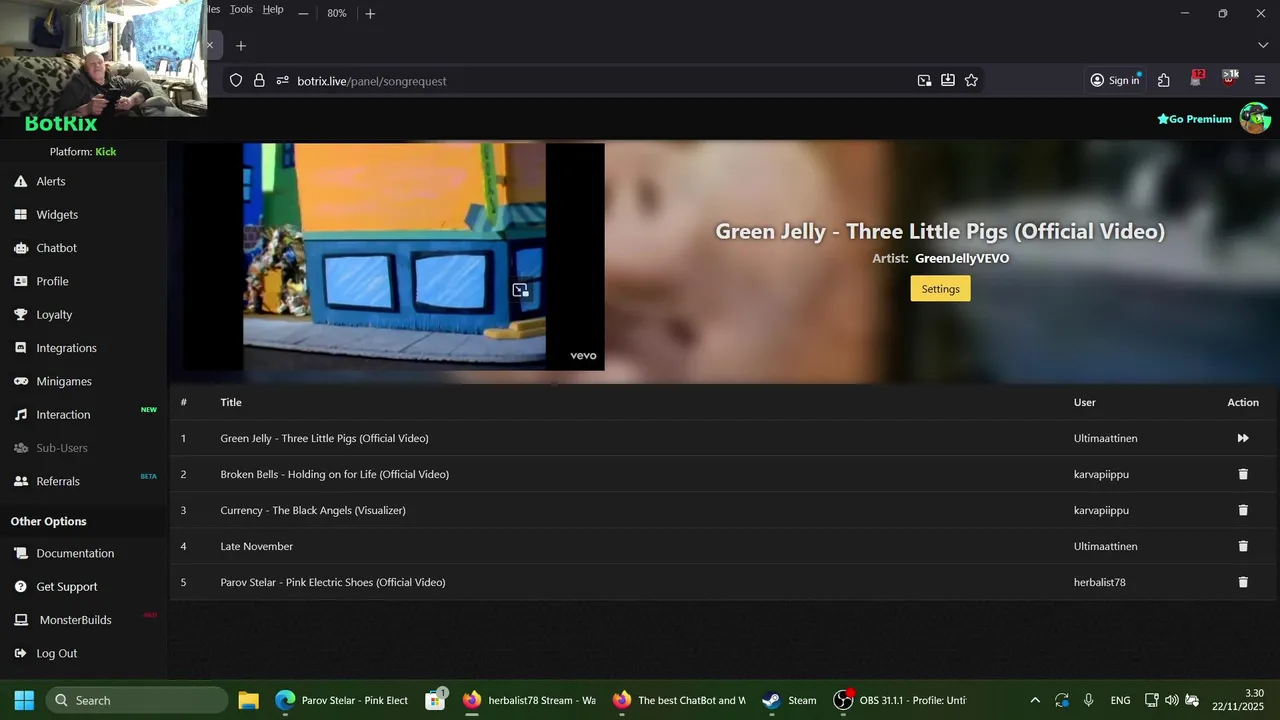
Task: Click the botrix.live address bar
Action: [600, 80]
